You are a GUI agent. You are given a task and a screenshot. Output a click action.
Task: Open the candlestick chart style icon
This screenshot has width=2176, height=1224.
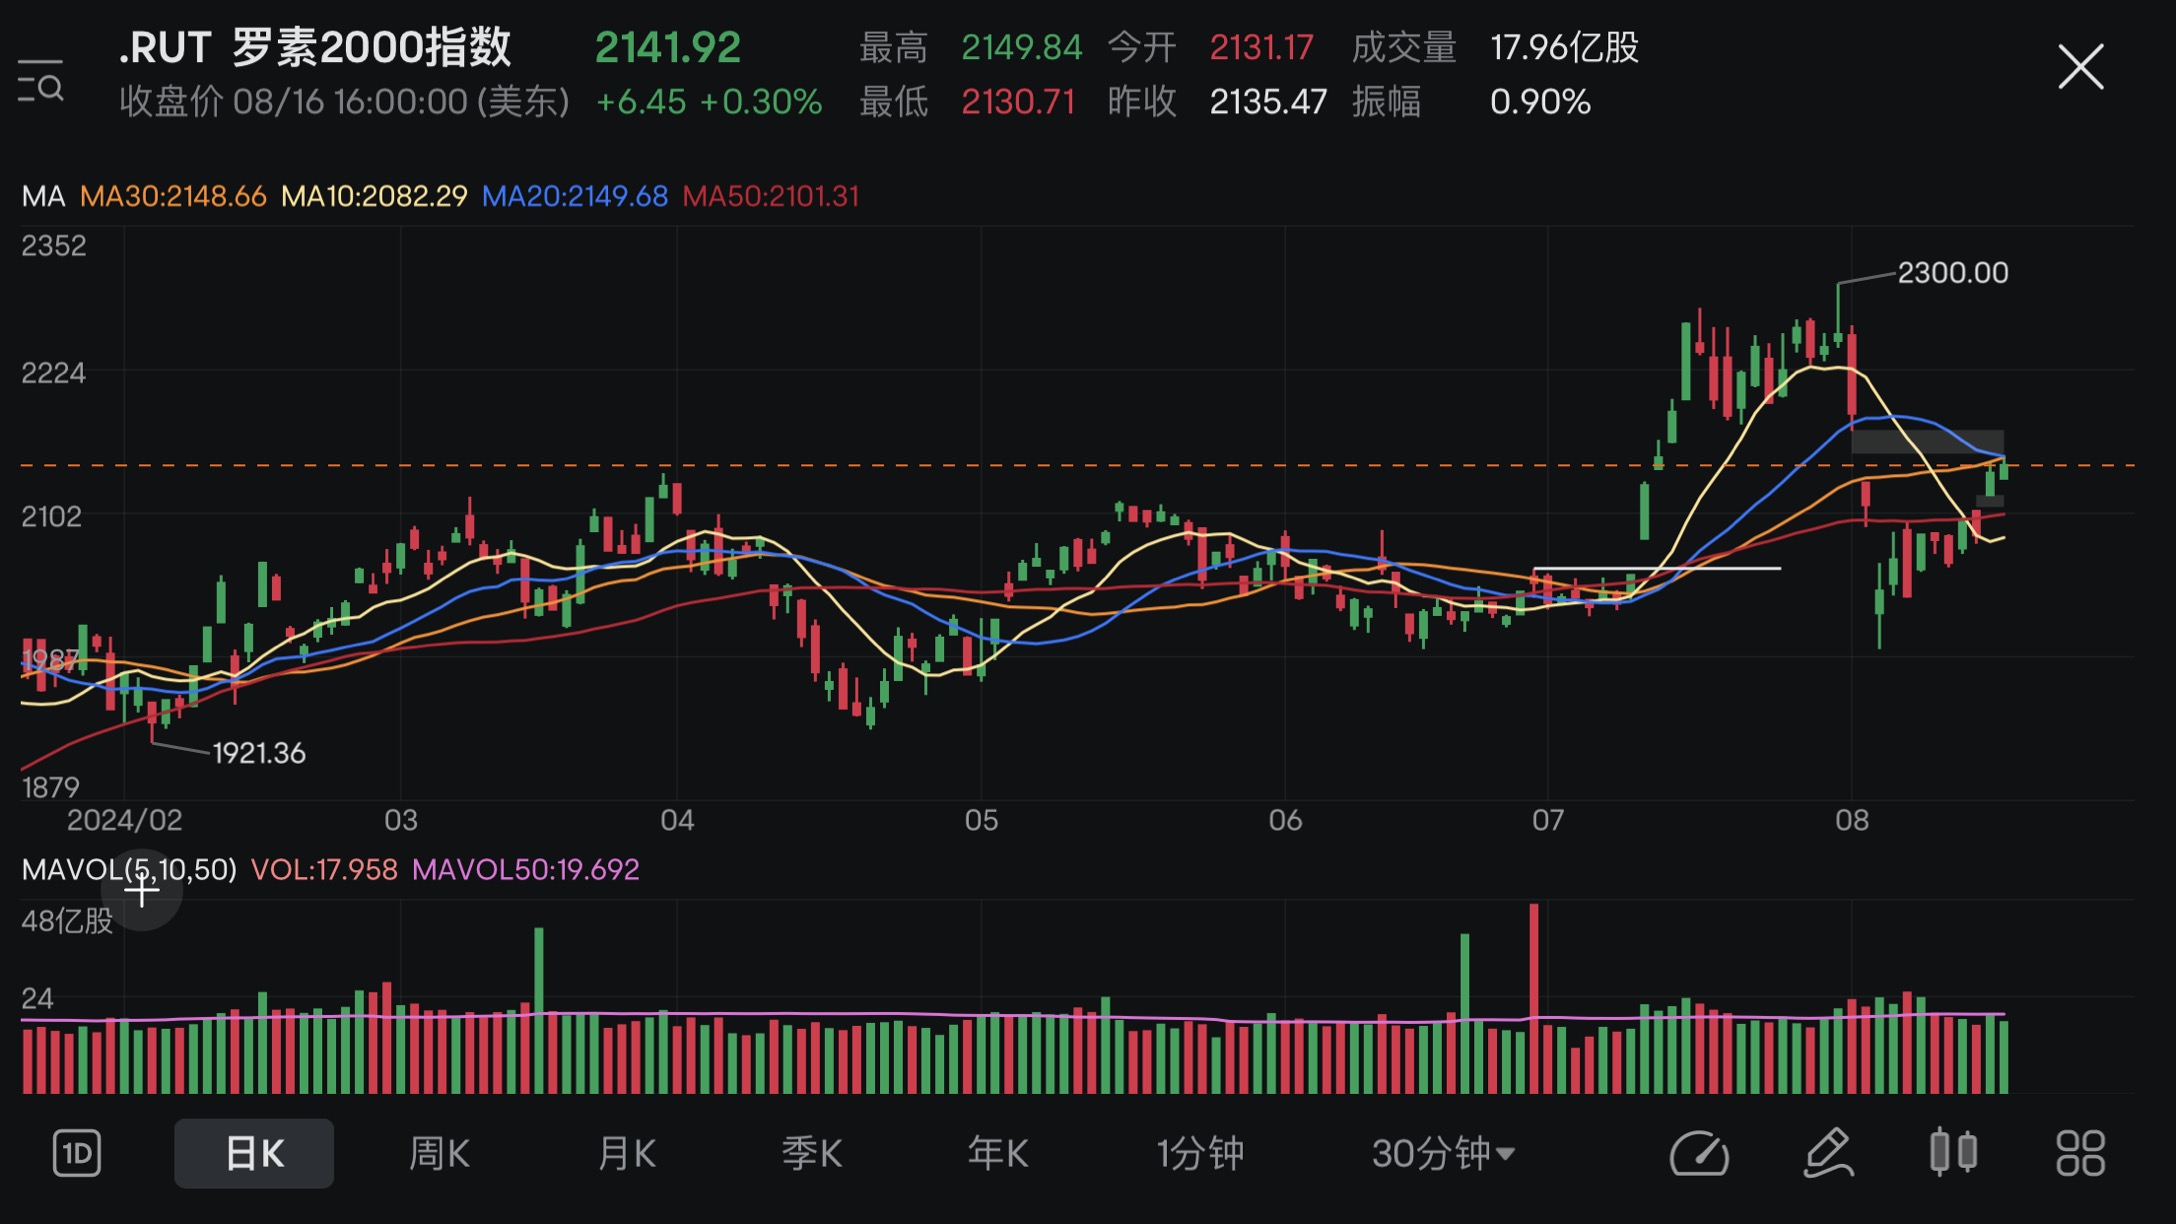click(x=1953, y=1152)
